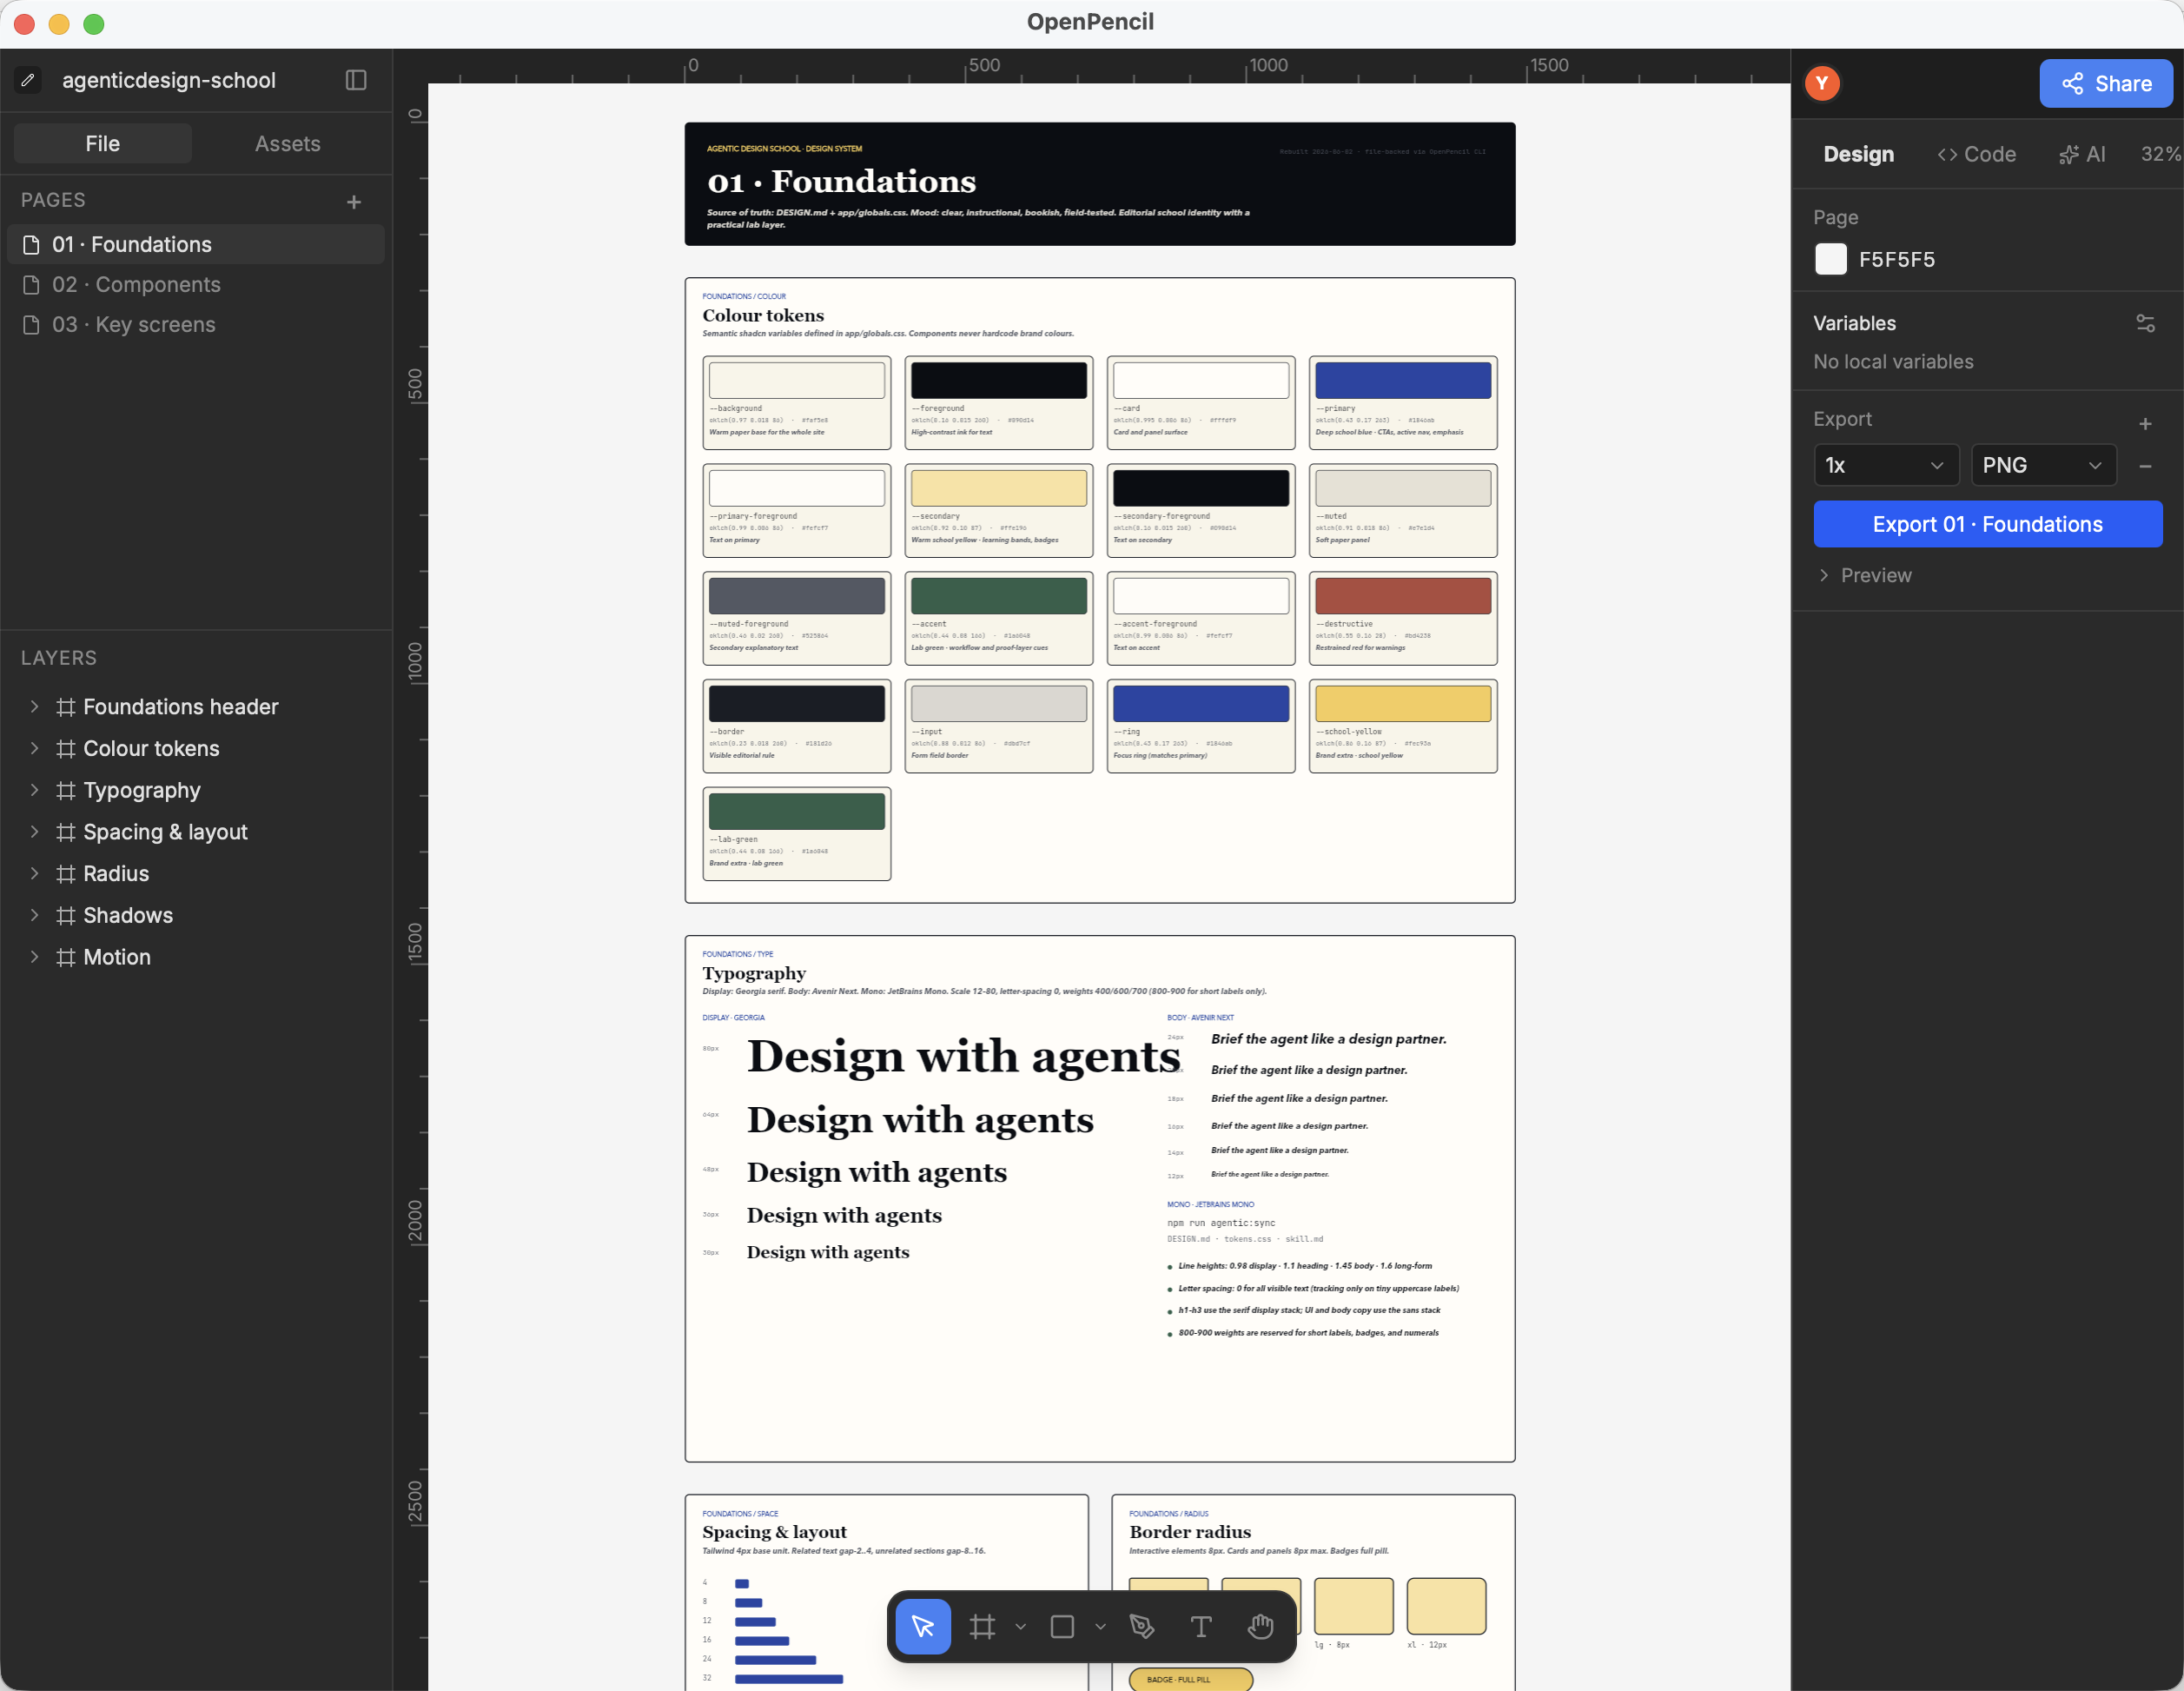Add a new page with plus icon
This screenshot has height=1691, width=2184.
coord(353,202)
